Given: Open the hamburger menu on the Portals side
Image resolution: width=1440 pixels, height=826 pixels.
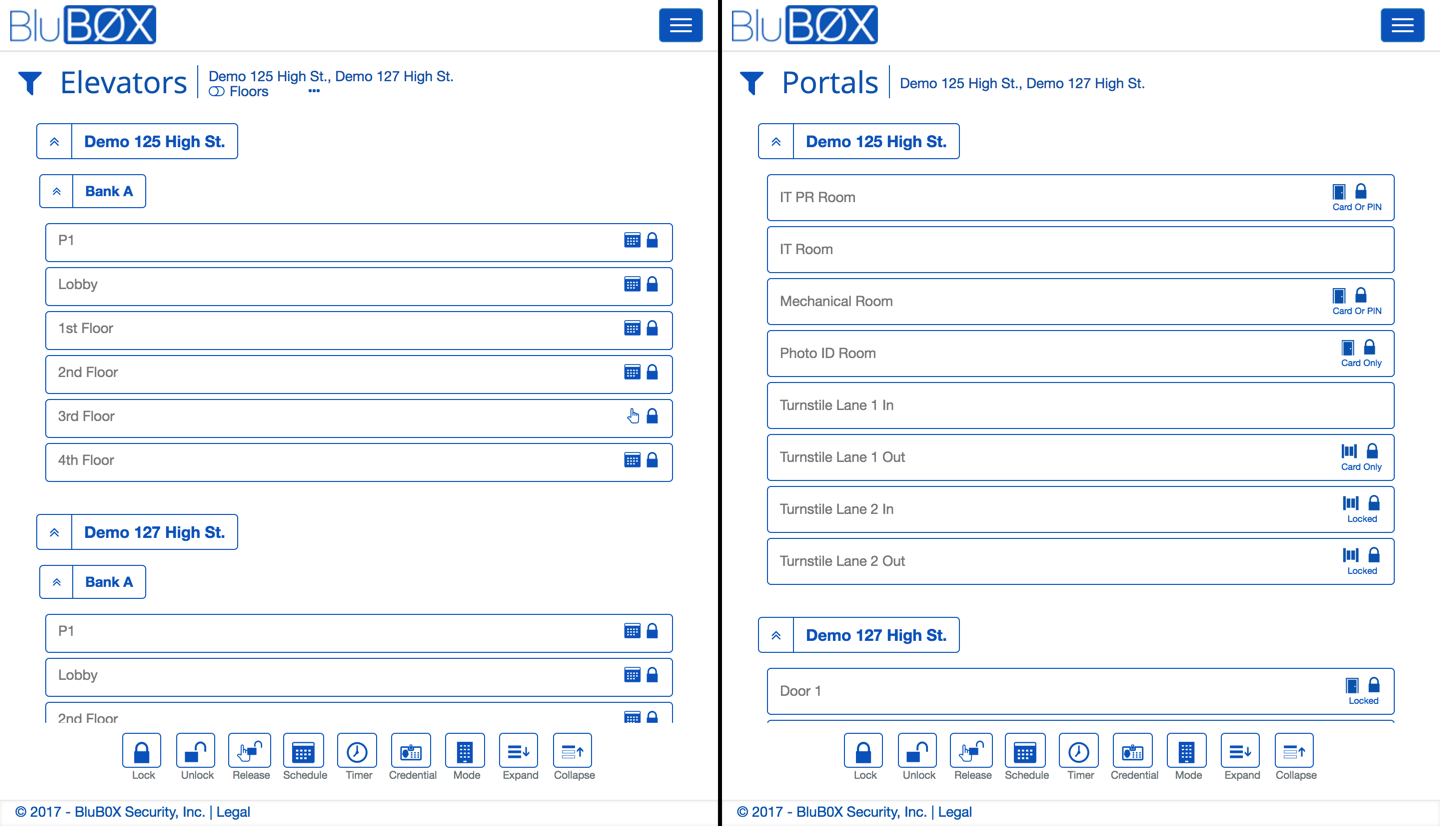Looking at the screenshot, I should (1402, 25).
